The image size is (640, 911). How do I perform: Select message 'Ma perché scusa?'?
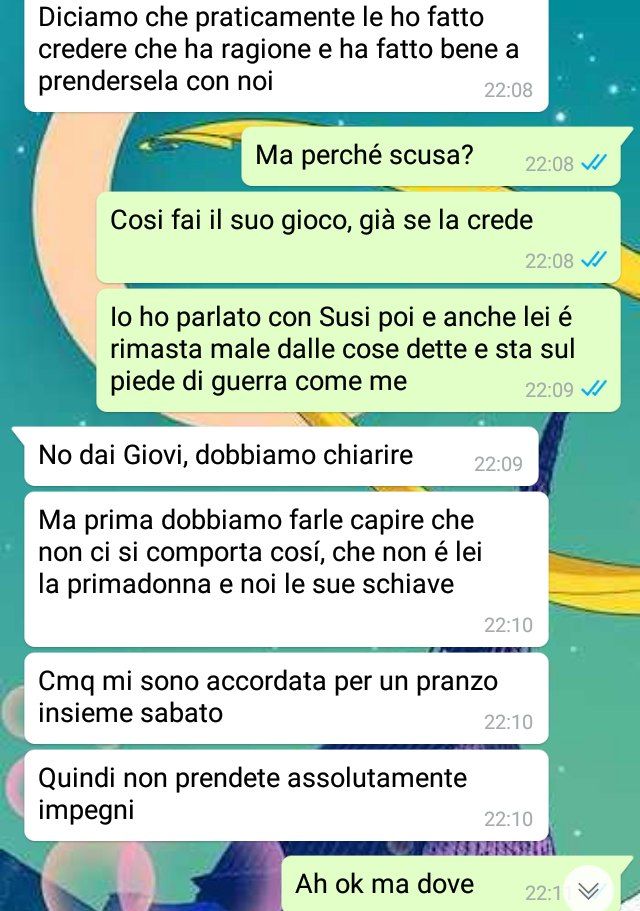(431, 156)
